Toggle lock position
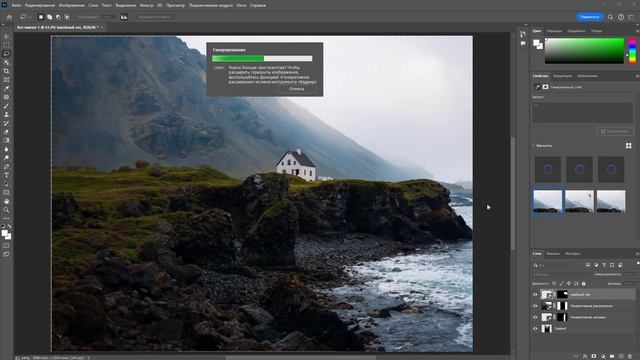The height and width of the screenshot is (360, 640). point(569,283)
